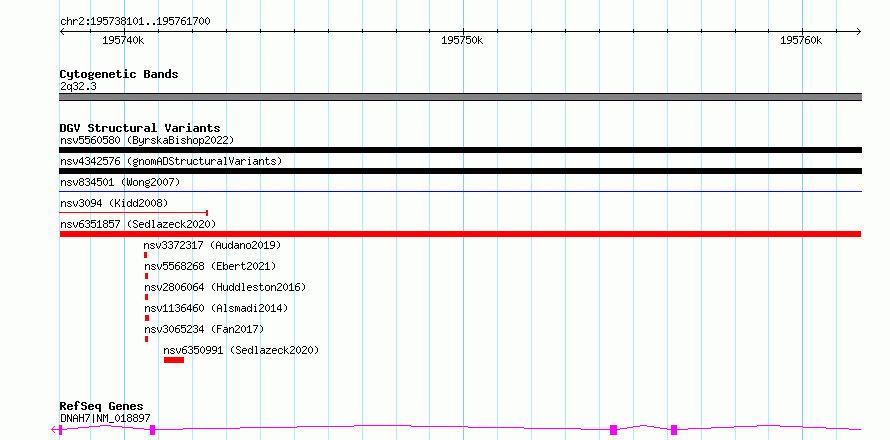
Task: Open nsv834501 (Wong2007) label
Action: (120, 182)
